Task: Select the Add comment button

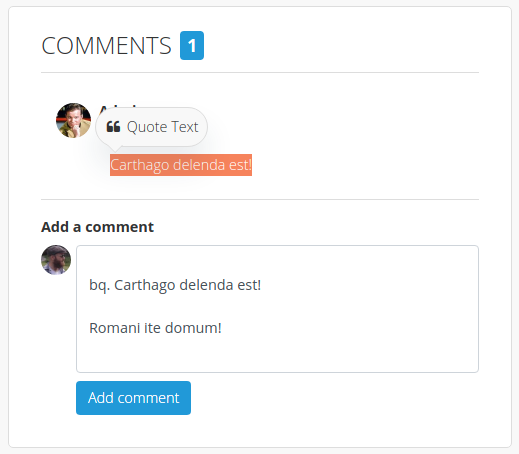Action: pos(133,398)
